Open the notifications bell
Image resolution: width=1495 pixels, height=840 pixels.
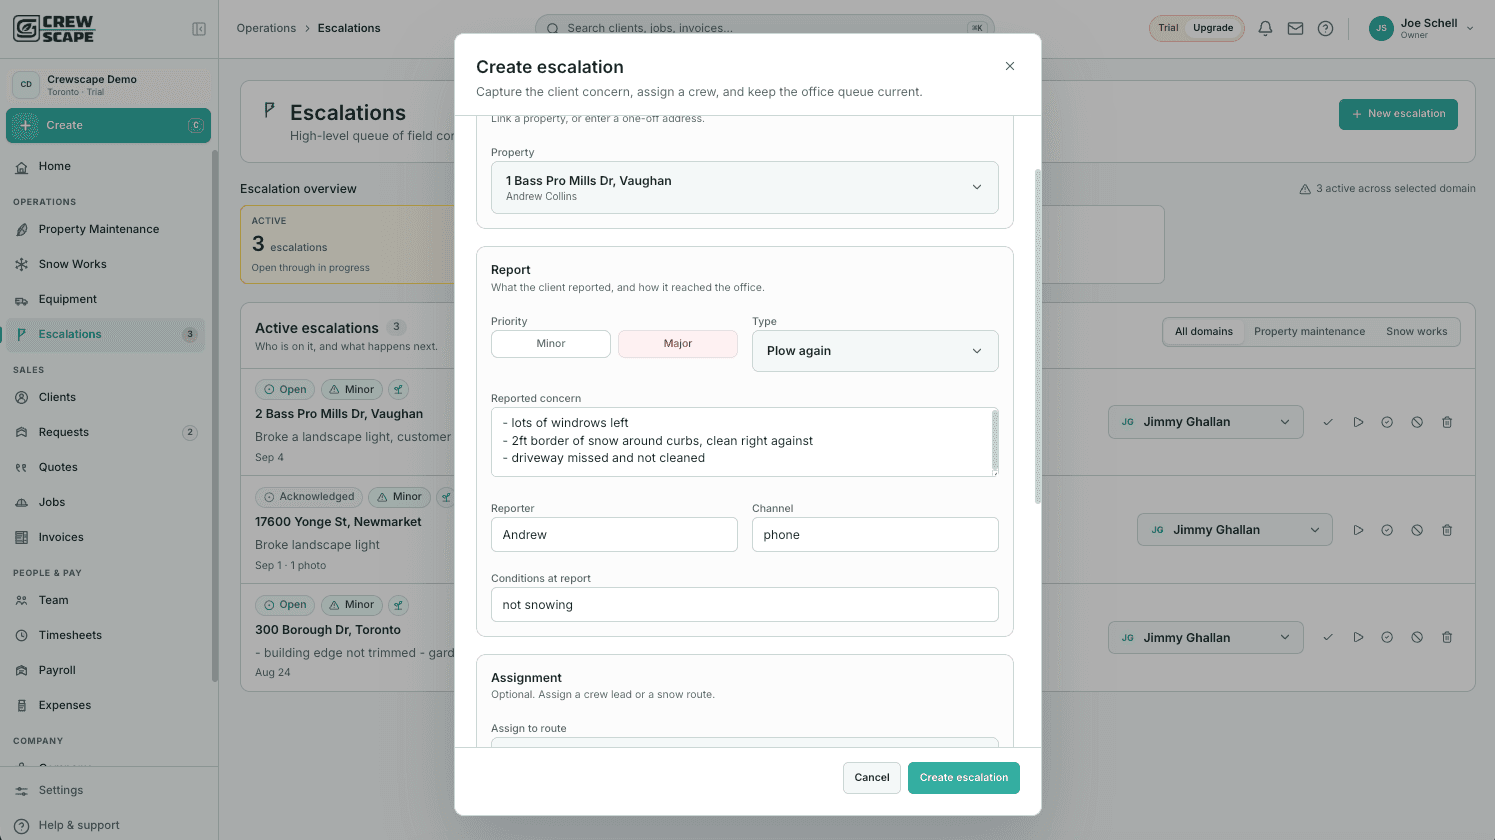[x=1265, y=29]
